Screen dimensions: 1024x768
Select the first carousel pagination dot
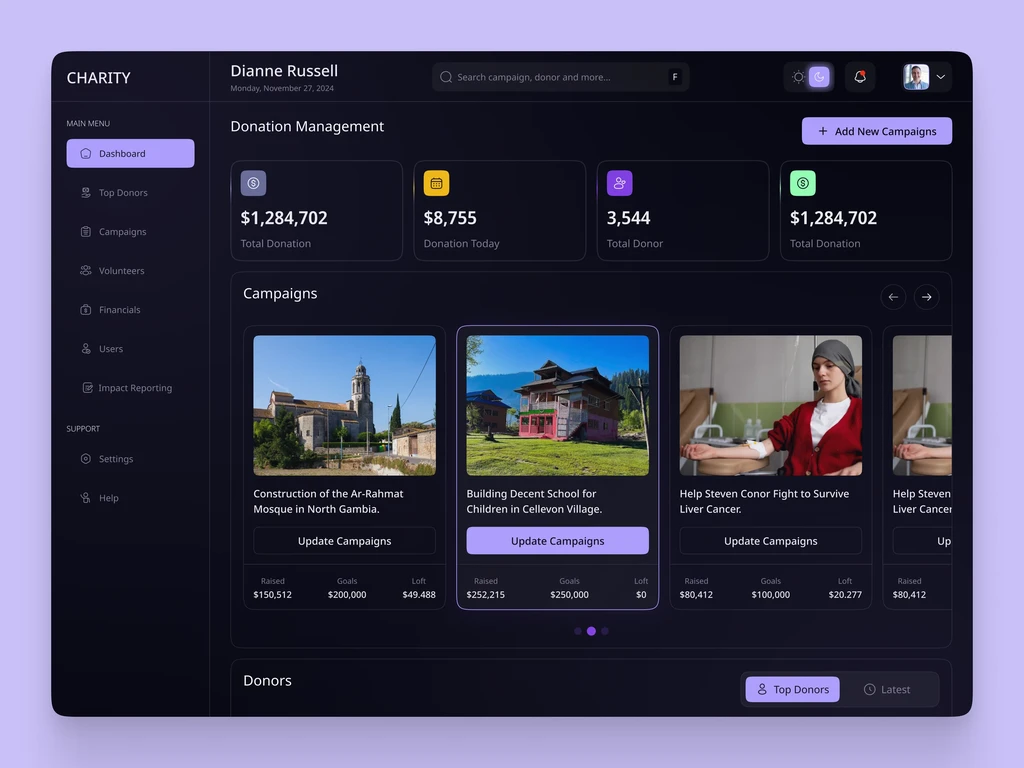click(577, 632)
